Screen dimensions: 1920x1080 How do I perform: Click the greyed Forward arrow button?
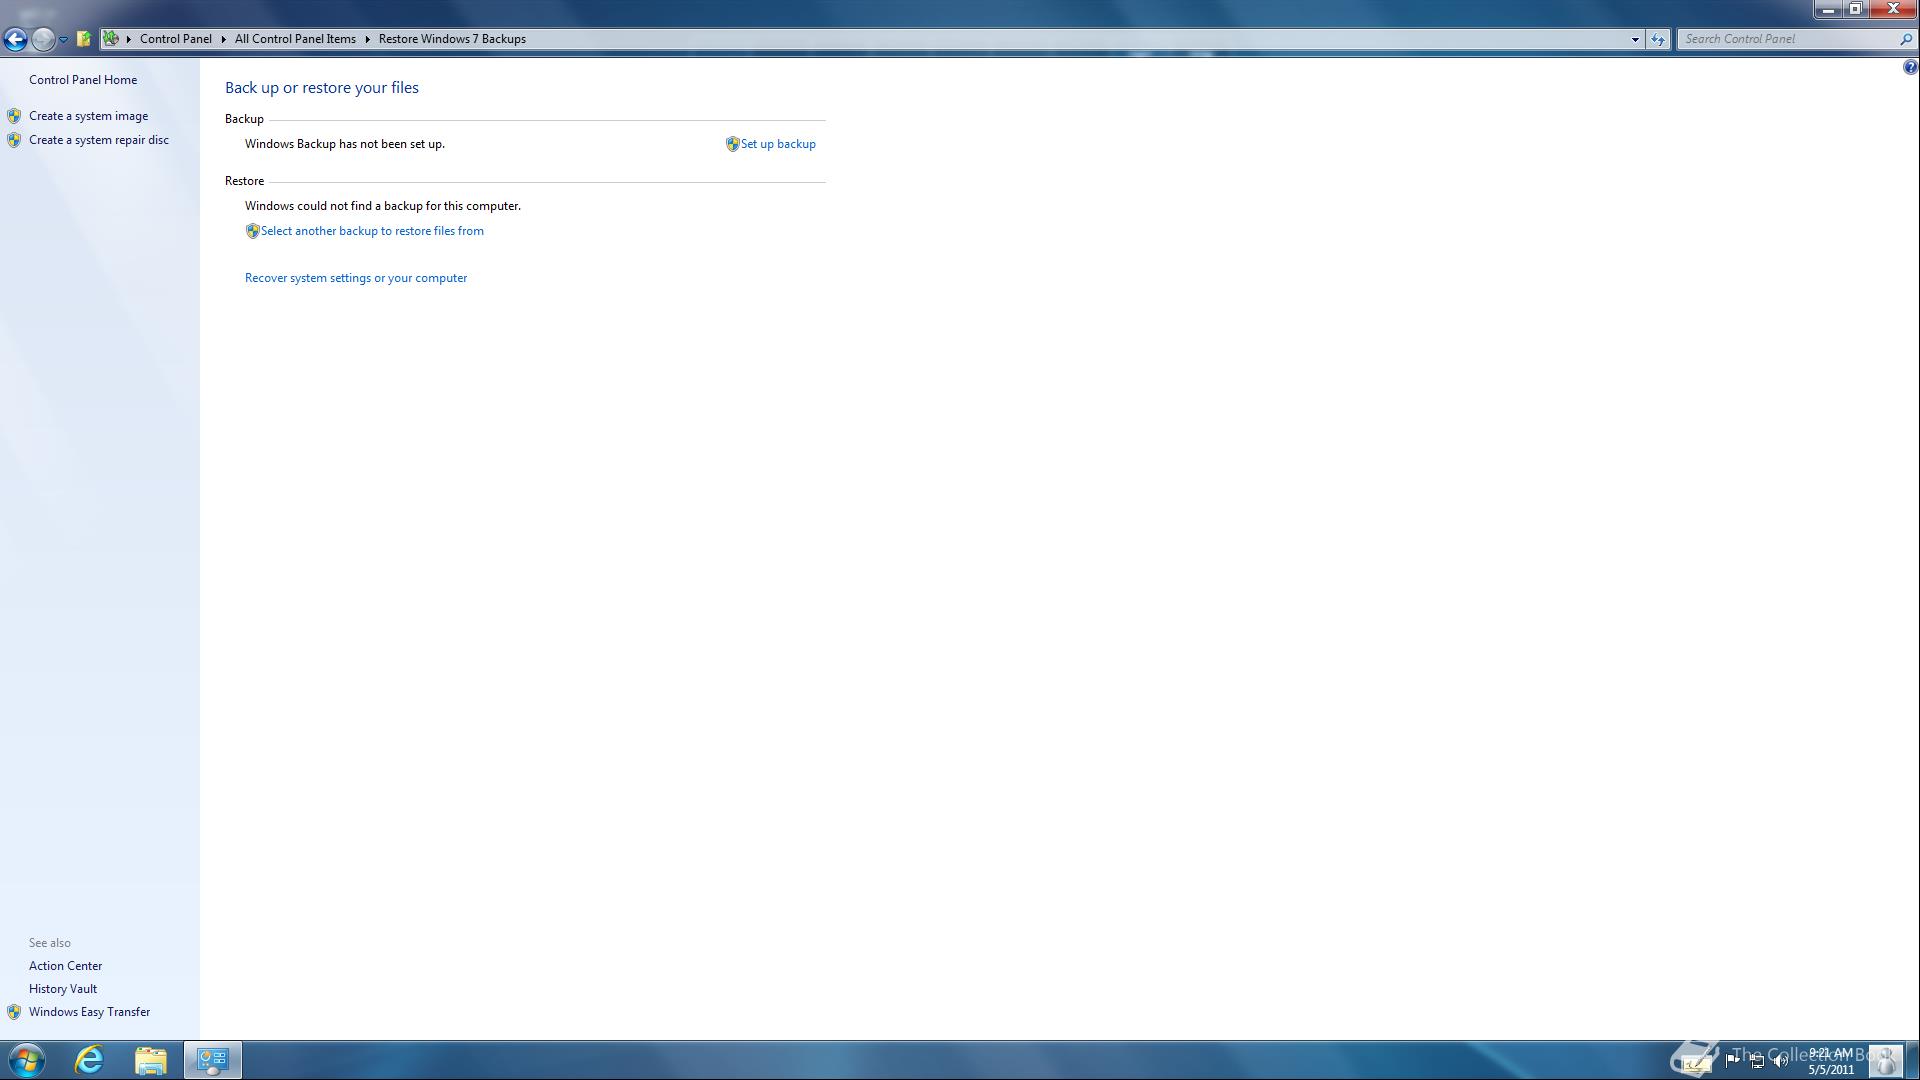pyautogui.click(x=43, y=39)
